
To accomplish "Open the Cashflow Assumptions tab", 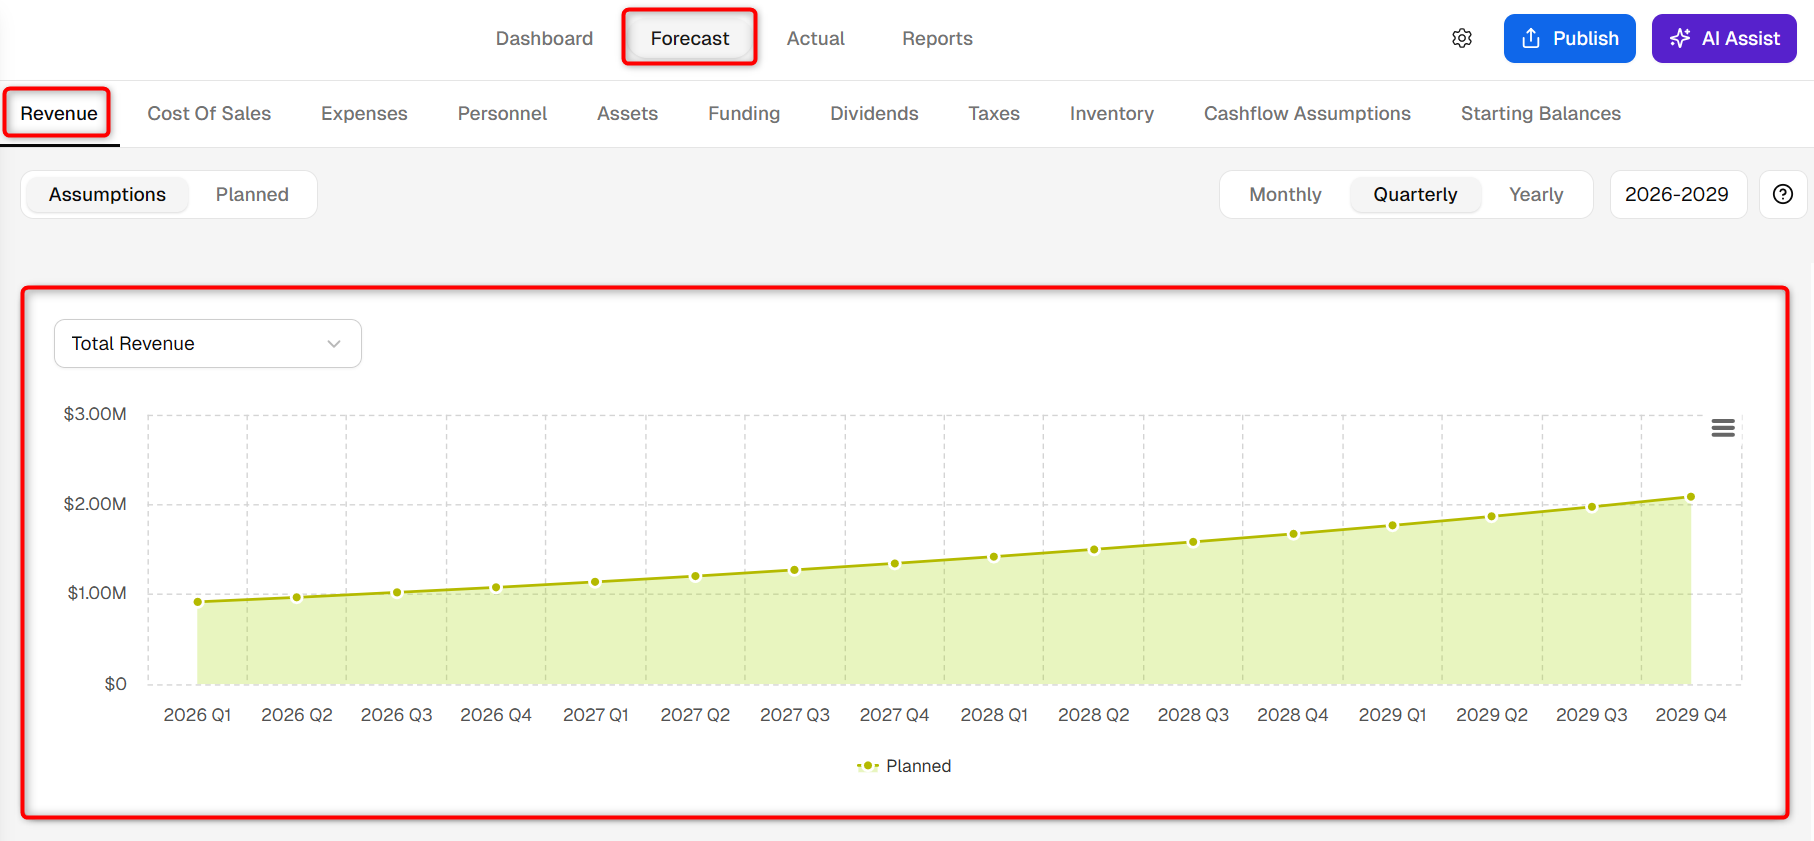I will tap(1307, 113).
